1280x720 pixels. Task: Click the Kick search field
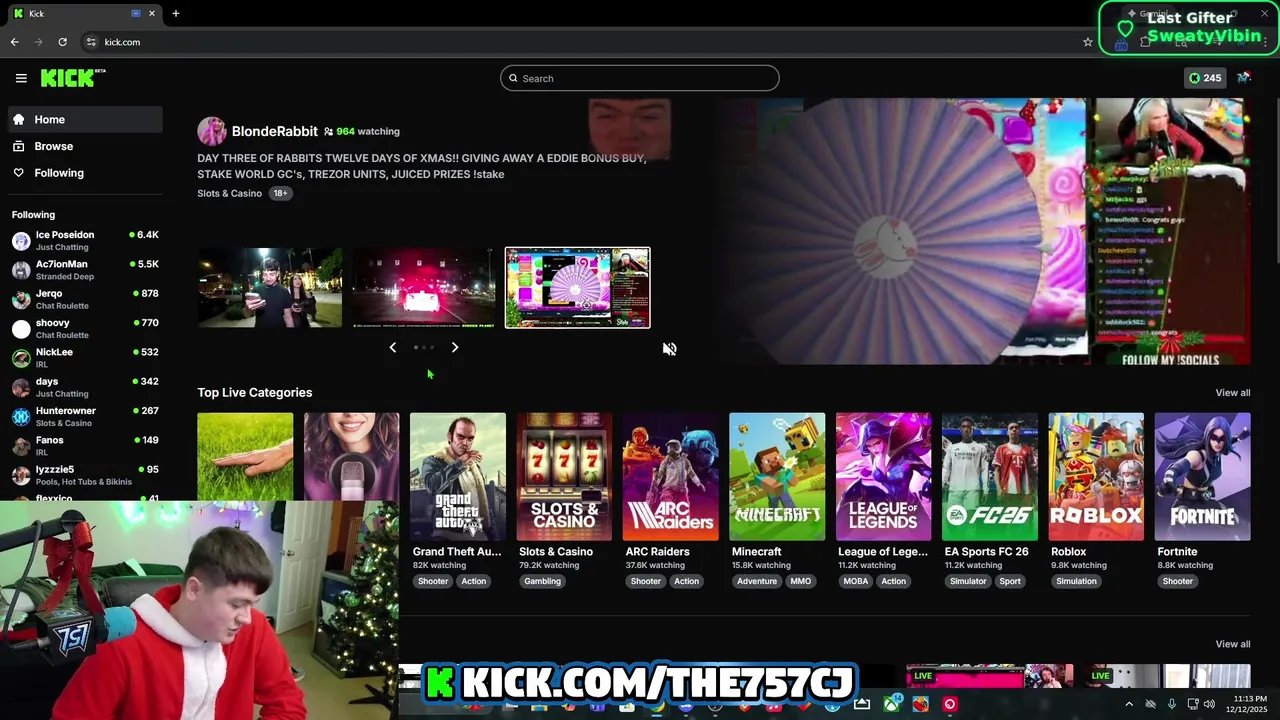[x=640, y=78]
